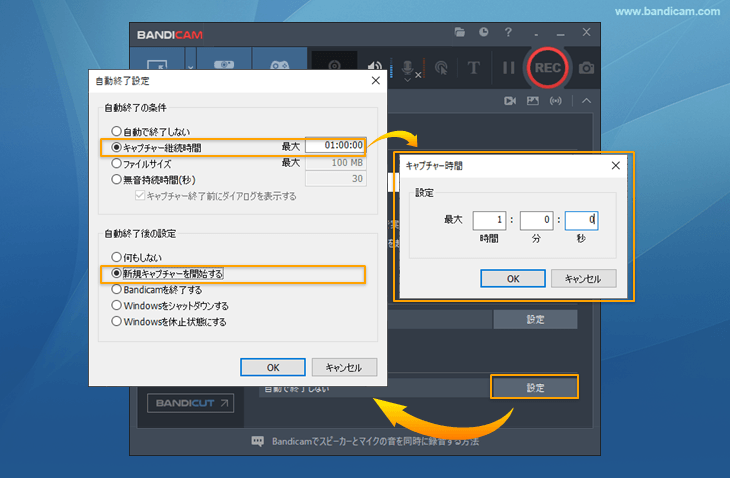
Task: Start recording with the REC button
Action: [548, 68]
